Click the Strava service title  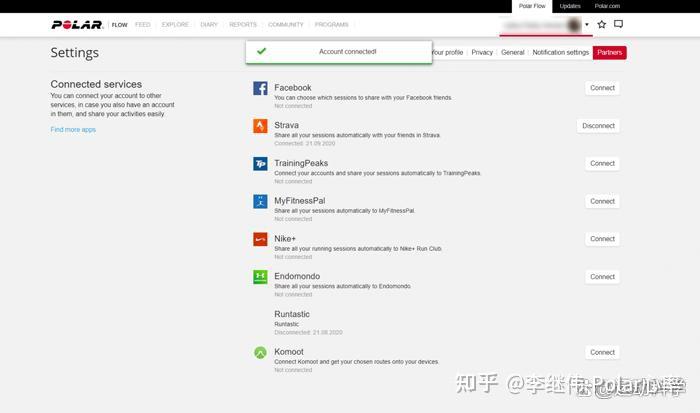coord(287,125)
